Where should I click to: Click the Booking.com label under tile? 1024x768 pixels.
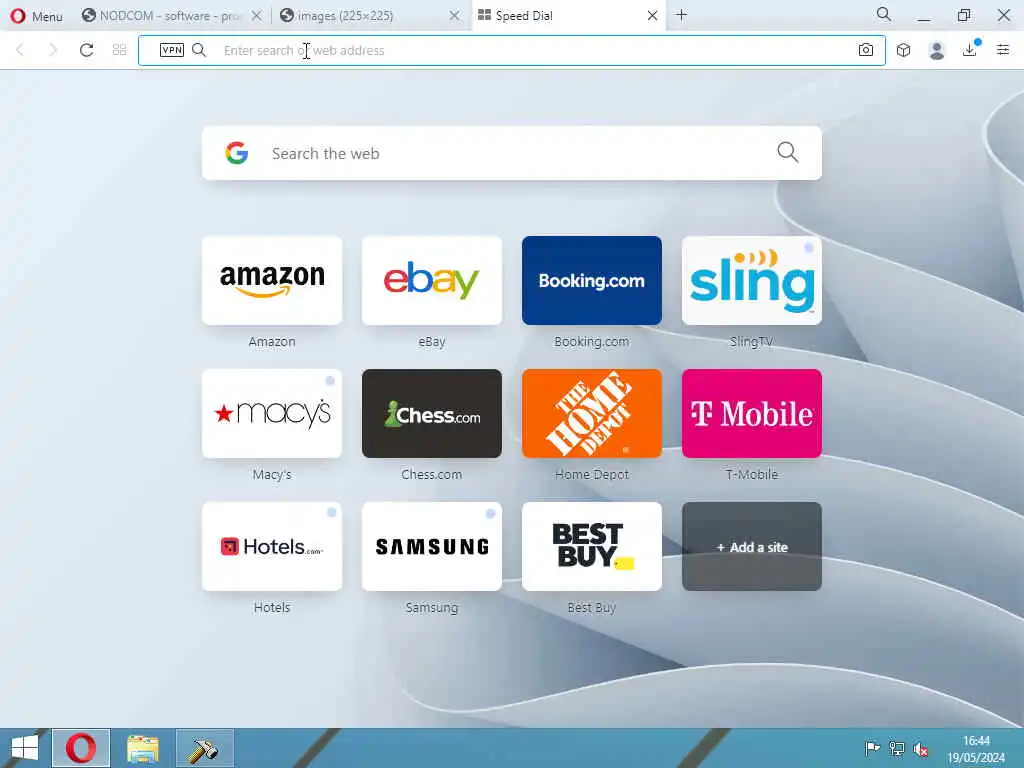click(x=592, y=342)
